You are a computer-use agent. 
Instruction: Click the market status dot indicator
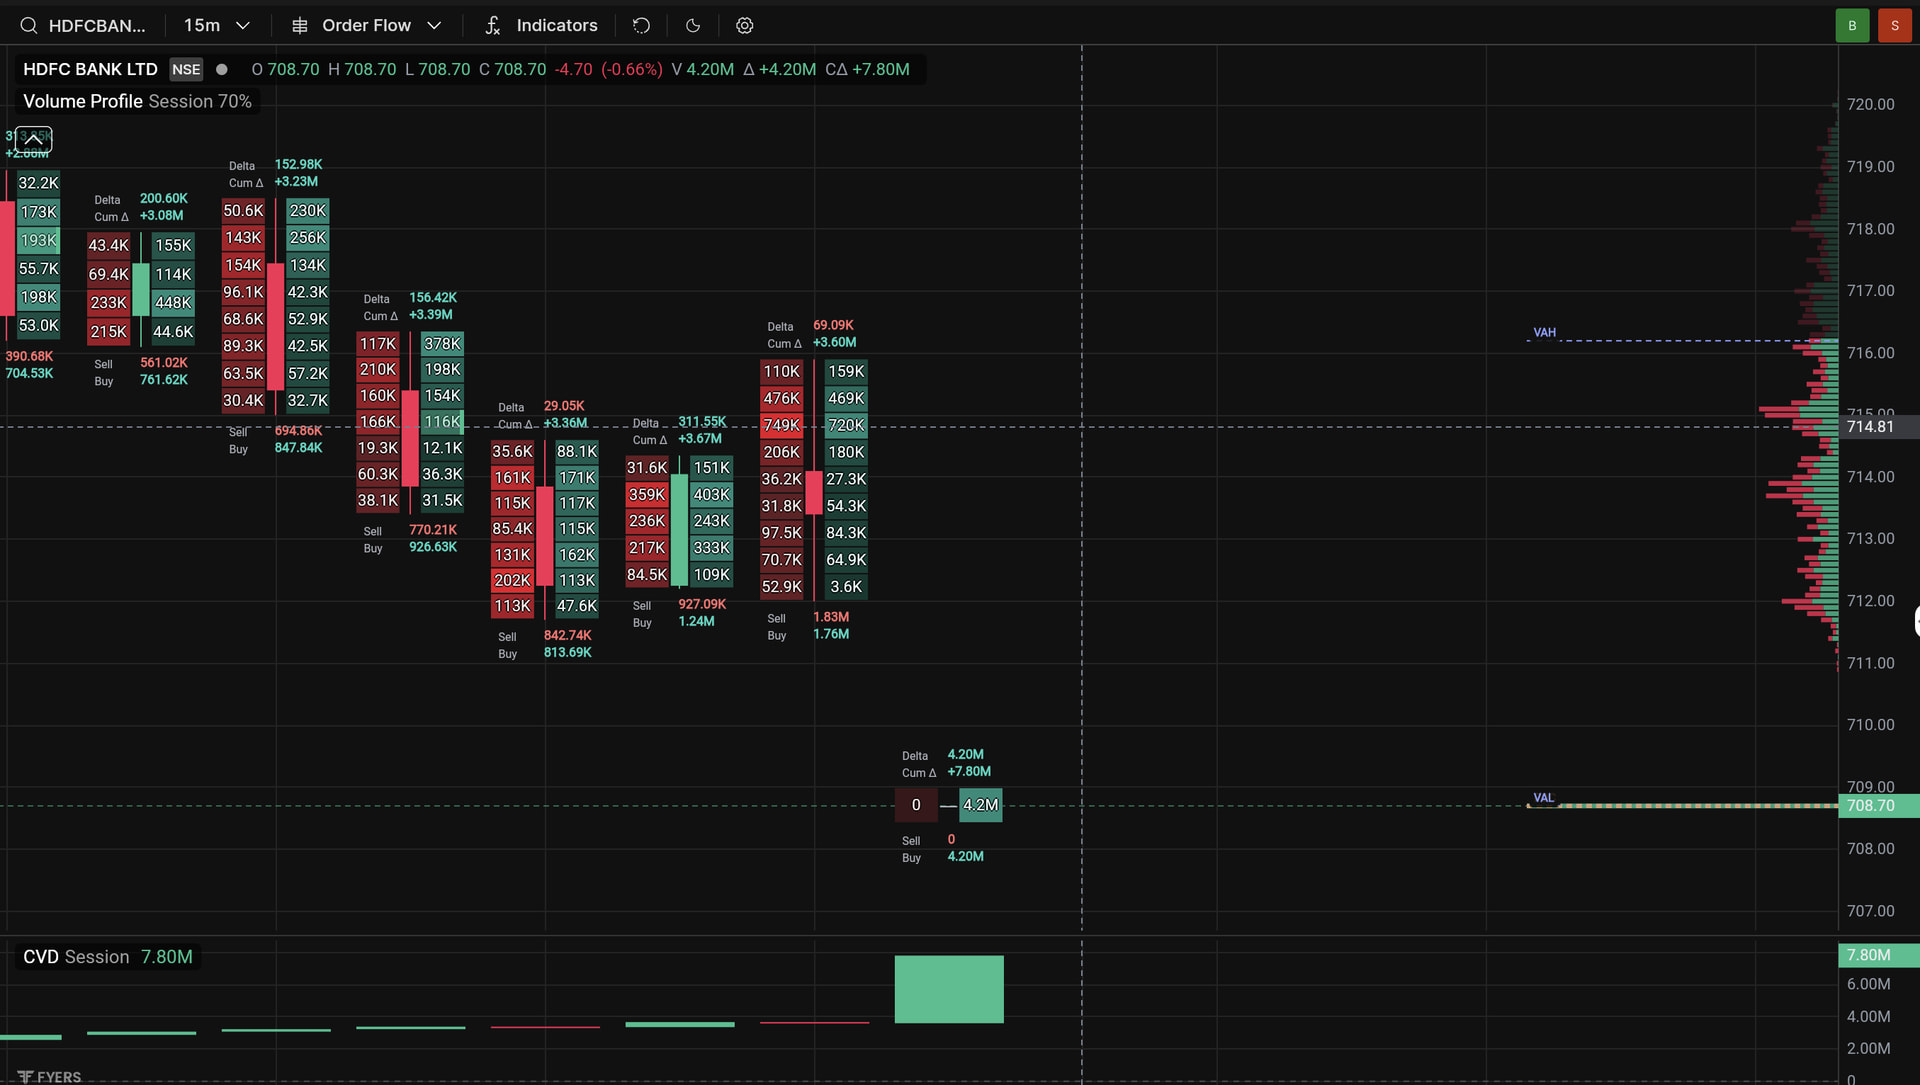click(222, 69)
